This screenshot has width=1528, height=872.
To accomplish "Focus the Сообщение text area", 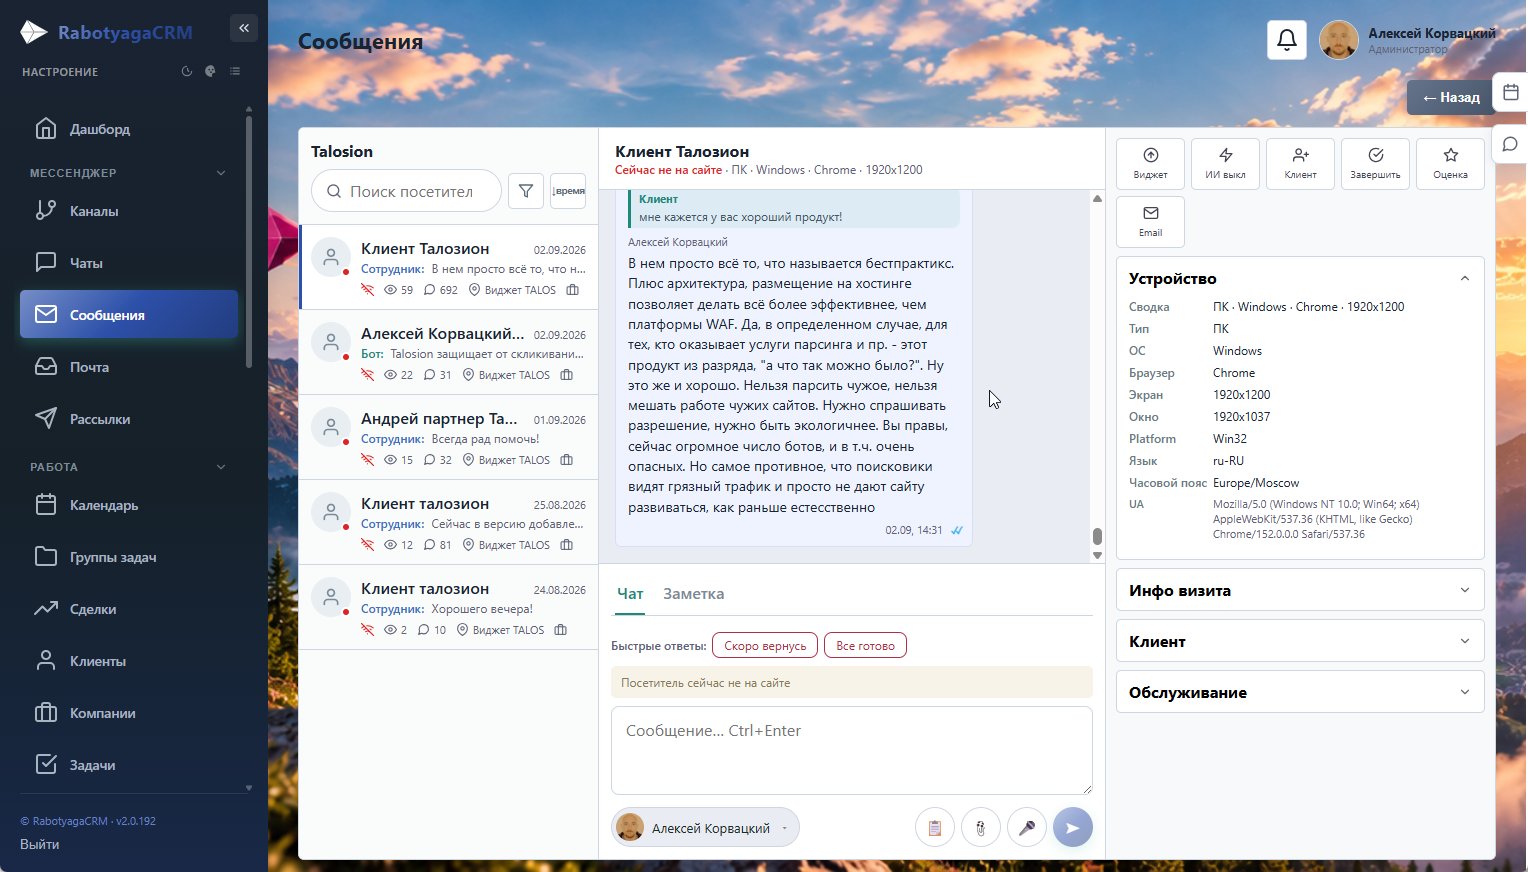I will (x=852, y=750).
